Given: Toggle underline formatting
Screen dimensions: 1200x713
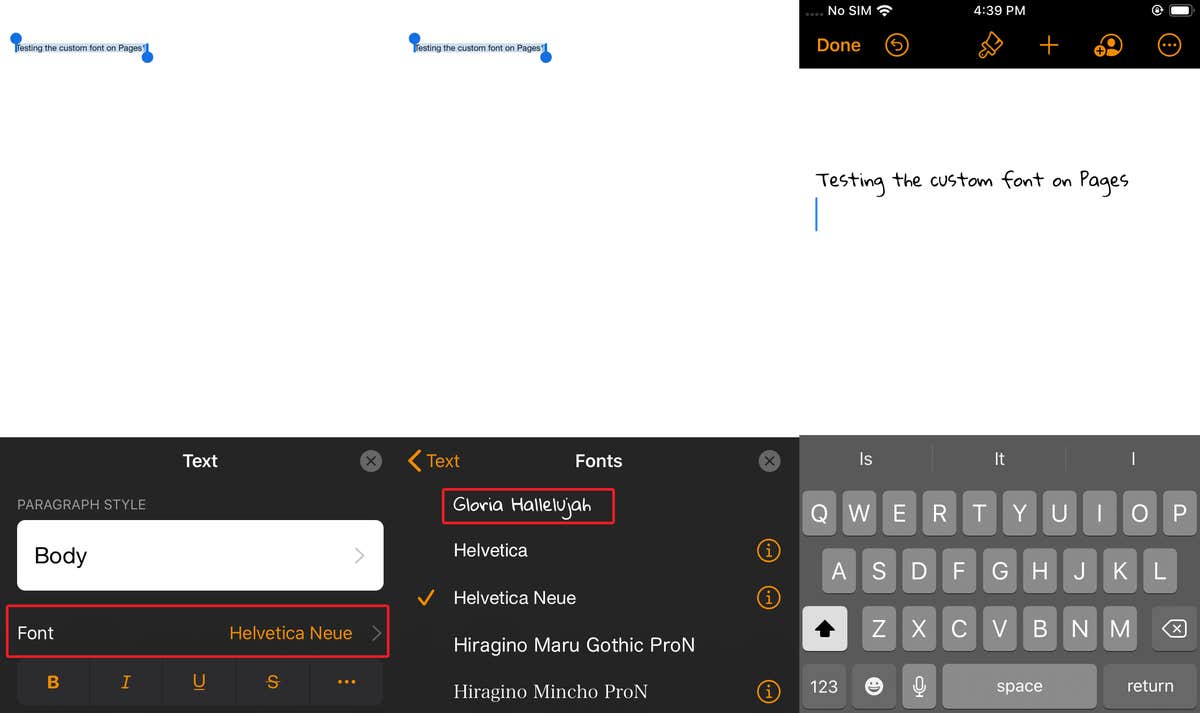Looking at the screenshot, I should [x=199, y=681].
